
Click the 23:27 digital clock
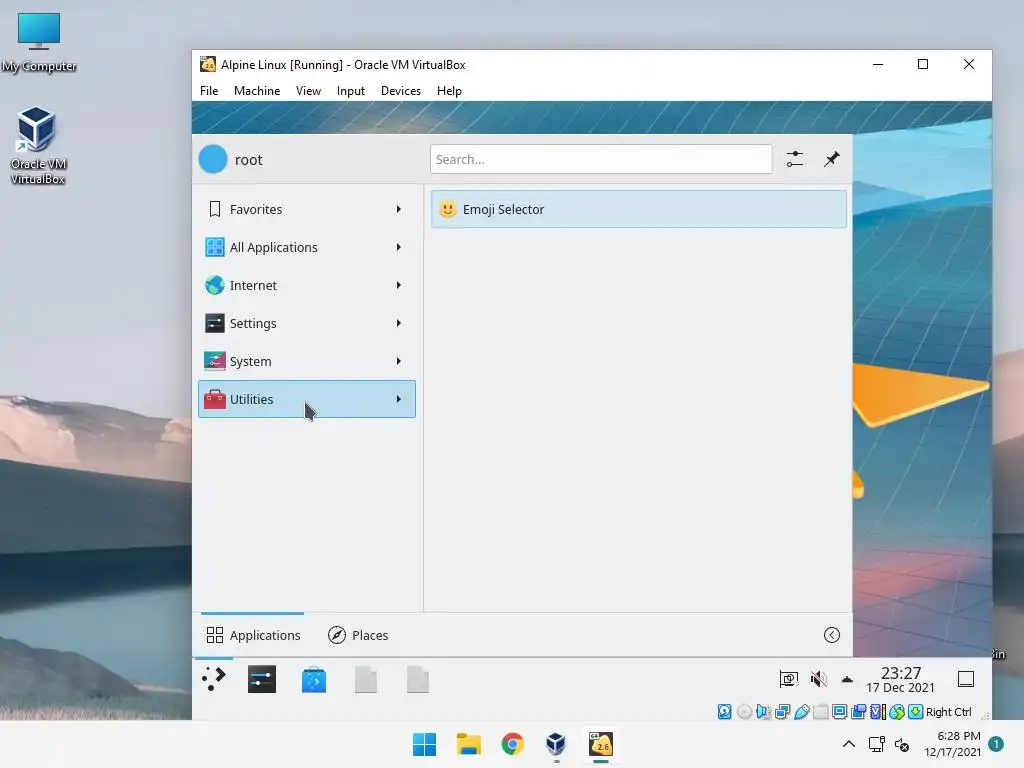901,673
